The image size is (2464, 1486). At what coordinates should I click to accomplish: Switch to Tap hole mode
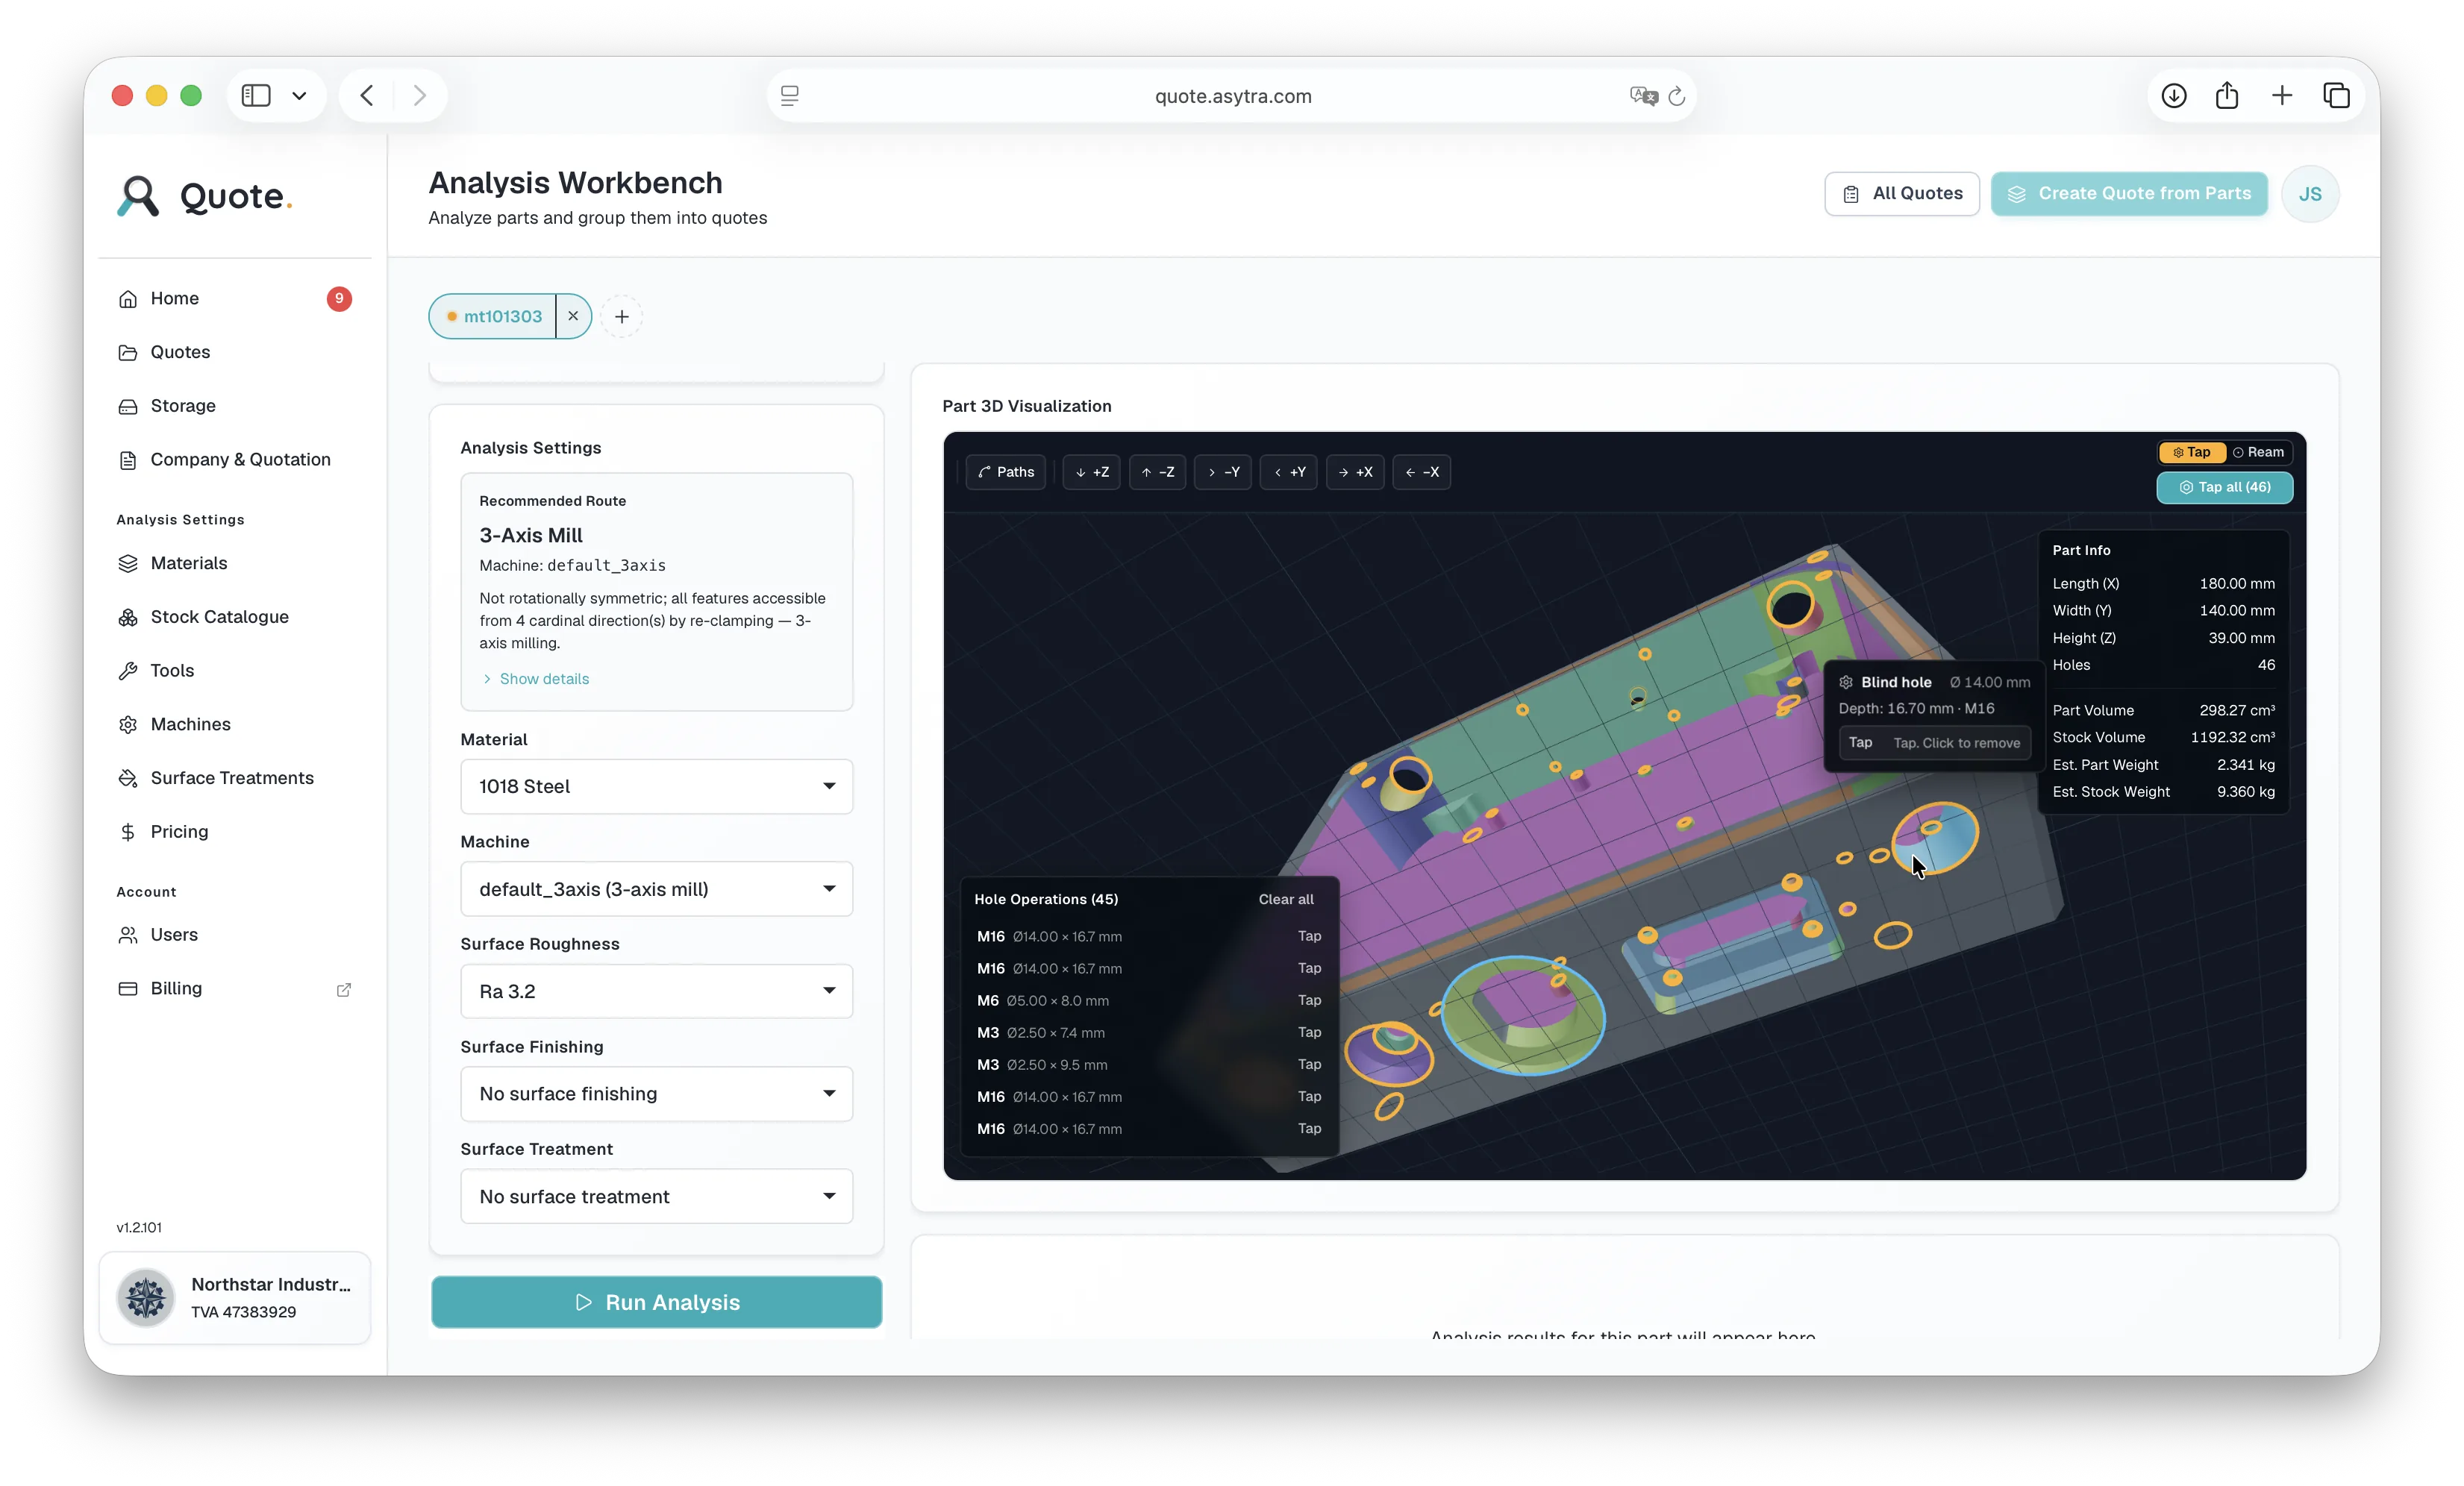pos(2192,452)
